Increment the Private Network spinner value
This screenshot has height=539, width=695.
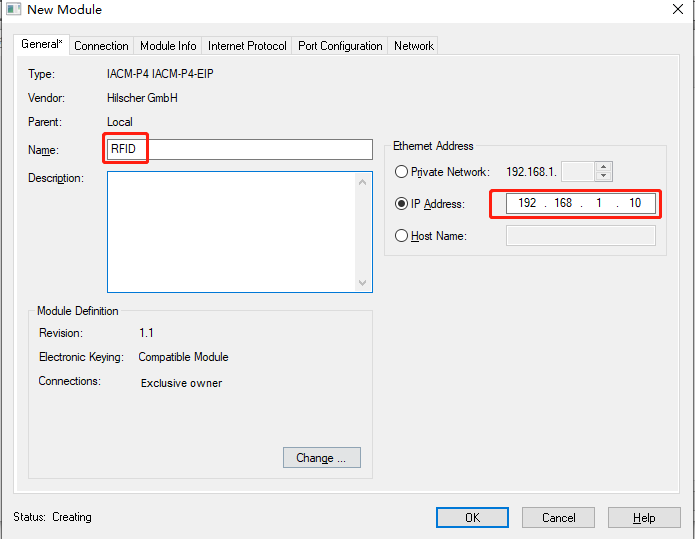pyautogui.click(x=603, y=167)
